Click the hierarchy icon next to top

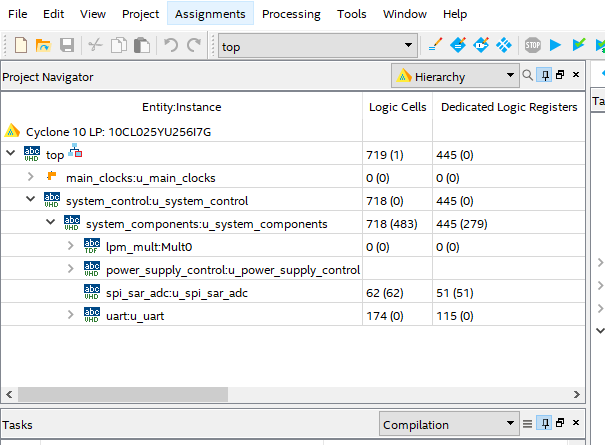click(x=75, y=151)
